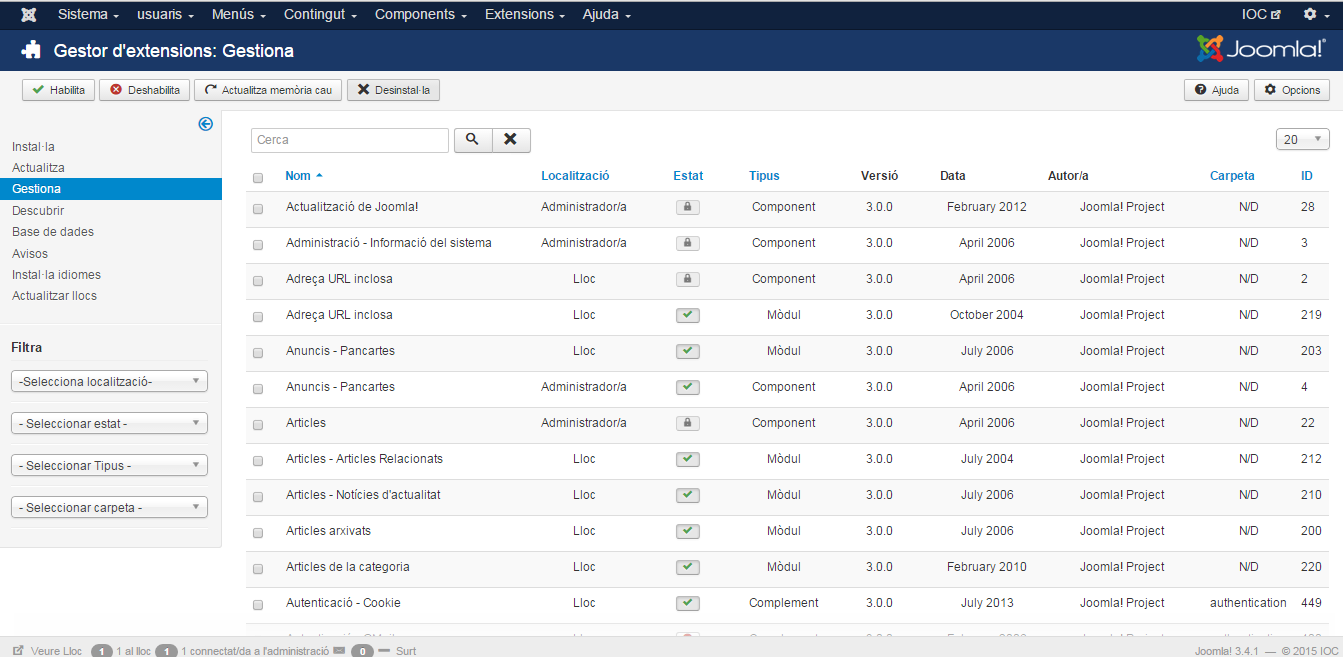This screenshot has height=657, width=1343.
Task: Click the Joomla! brand logo on right
Action: tap(1261, 49)
